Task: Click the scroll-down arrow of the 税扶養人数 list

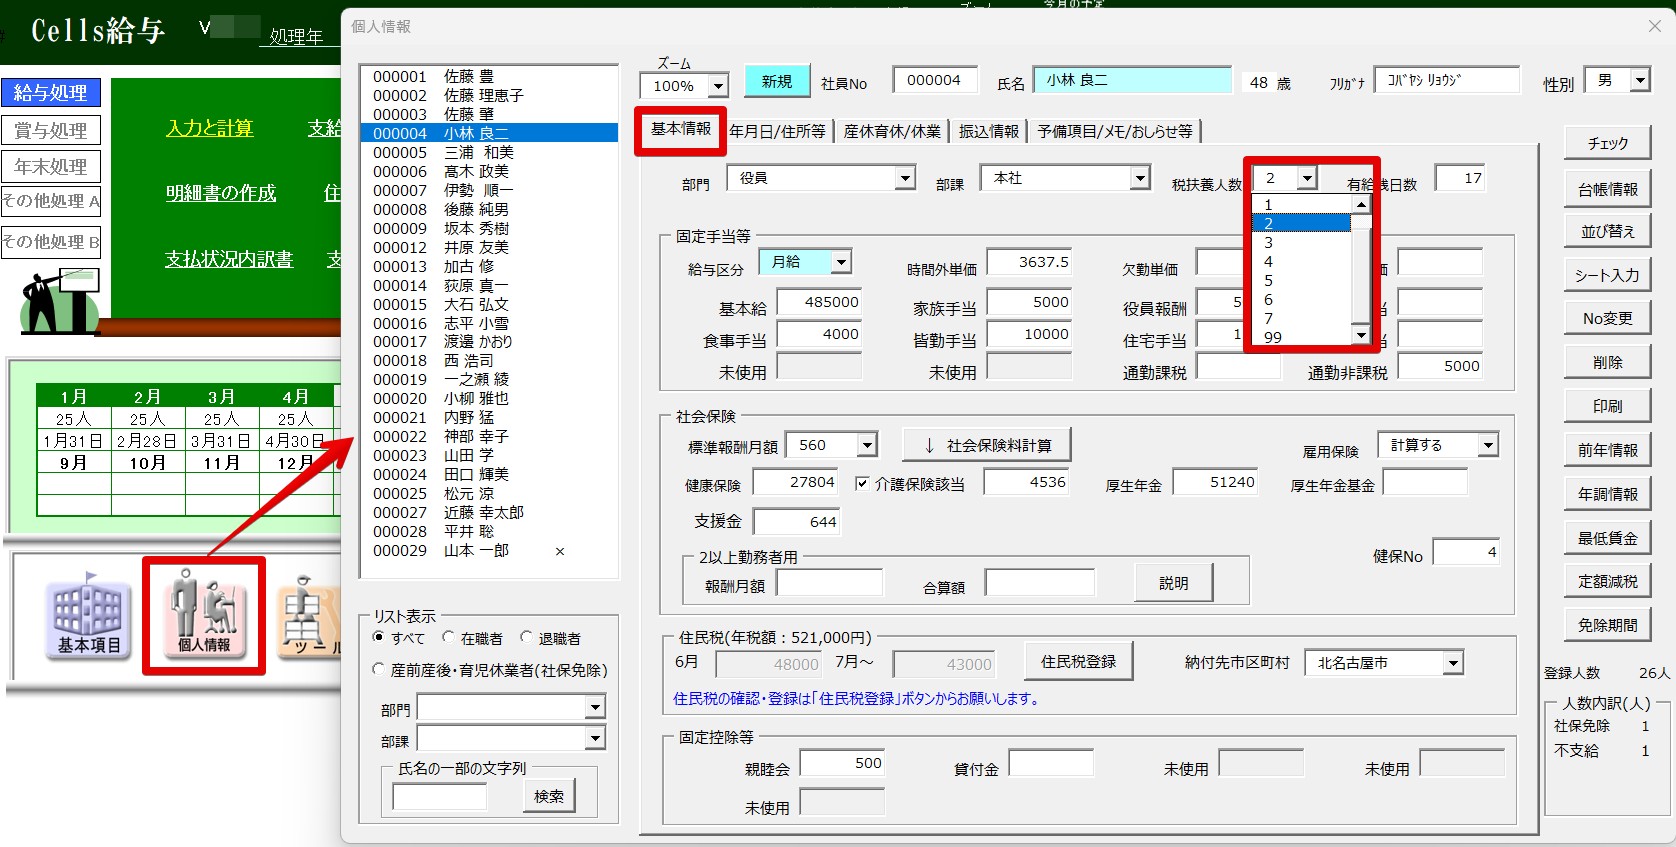Action: click(1360, 335)
